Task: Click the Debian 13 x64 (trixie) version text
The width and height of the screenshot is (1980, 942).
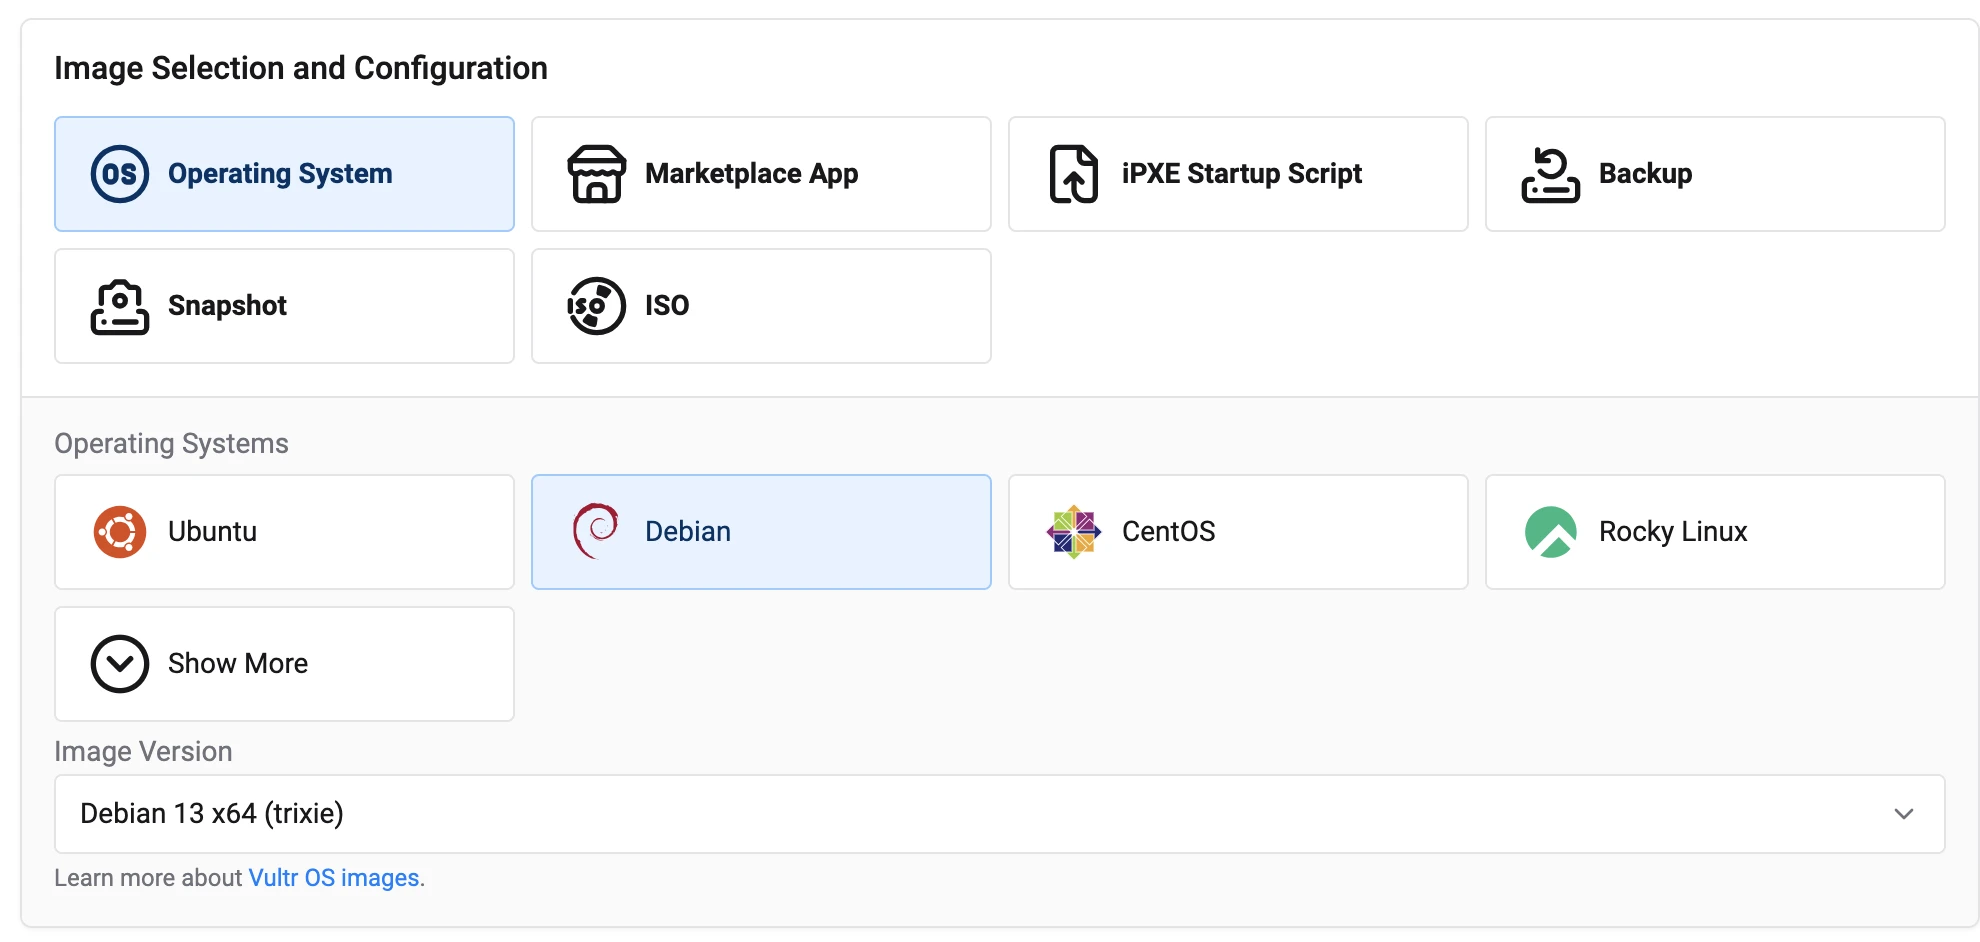Action: [212, 814]
